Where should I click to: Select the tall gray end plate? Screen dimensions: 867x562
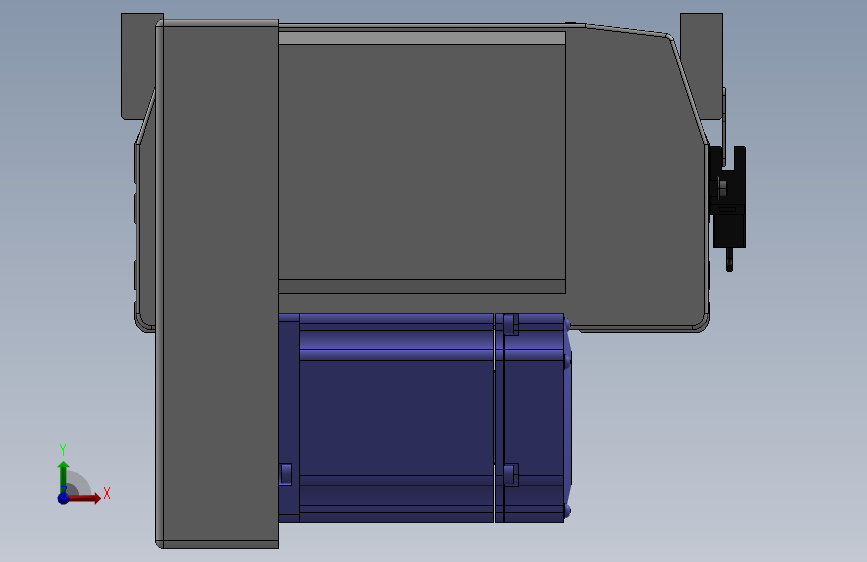coord(217,284)
